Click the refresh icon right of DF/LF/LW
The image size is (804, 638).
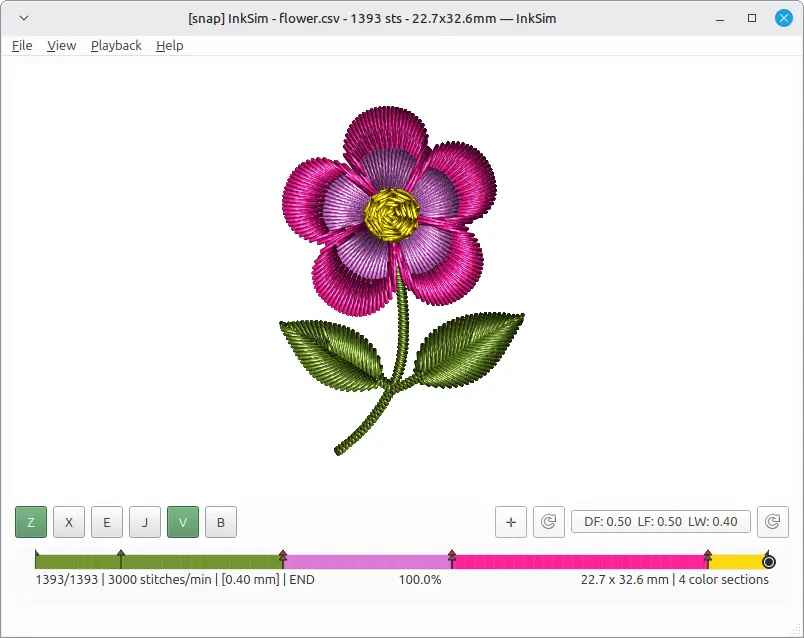[x=773, y=522]
